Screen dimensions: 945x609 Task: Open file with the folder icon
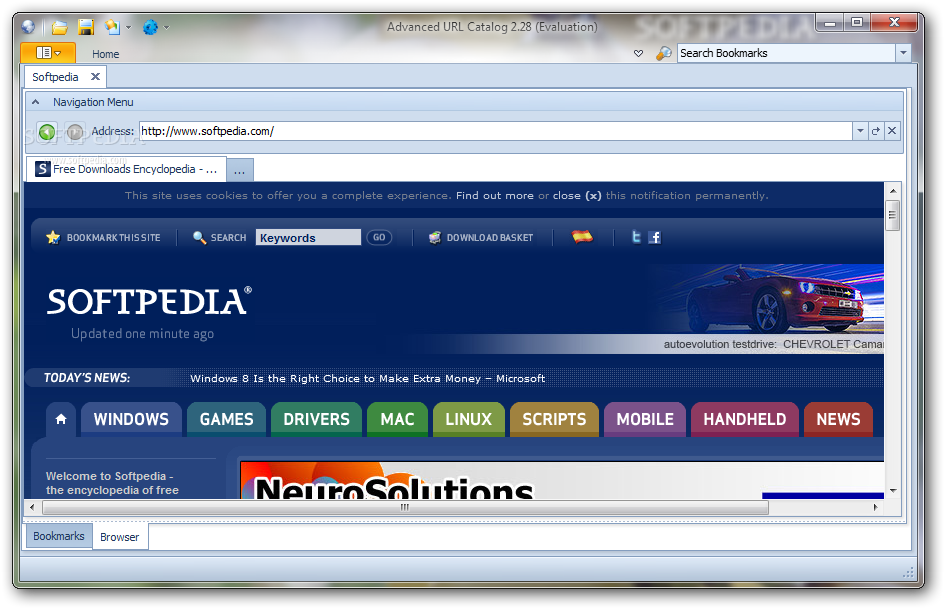tap(59, 27)
